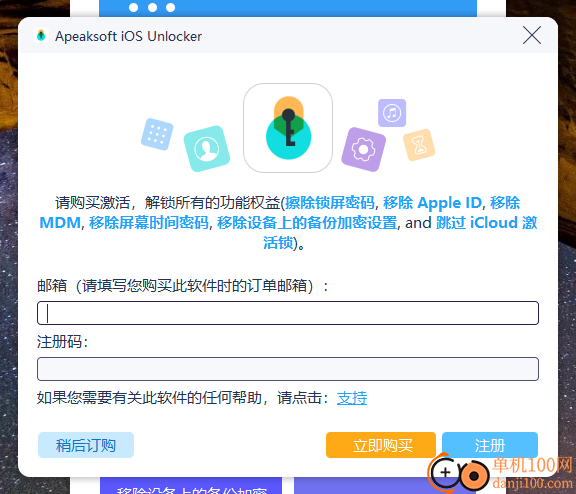Click the 移除设备上的备份加密设置 feature text
576x494 pixels.
click(307, 223)
